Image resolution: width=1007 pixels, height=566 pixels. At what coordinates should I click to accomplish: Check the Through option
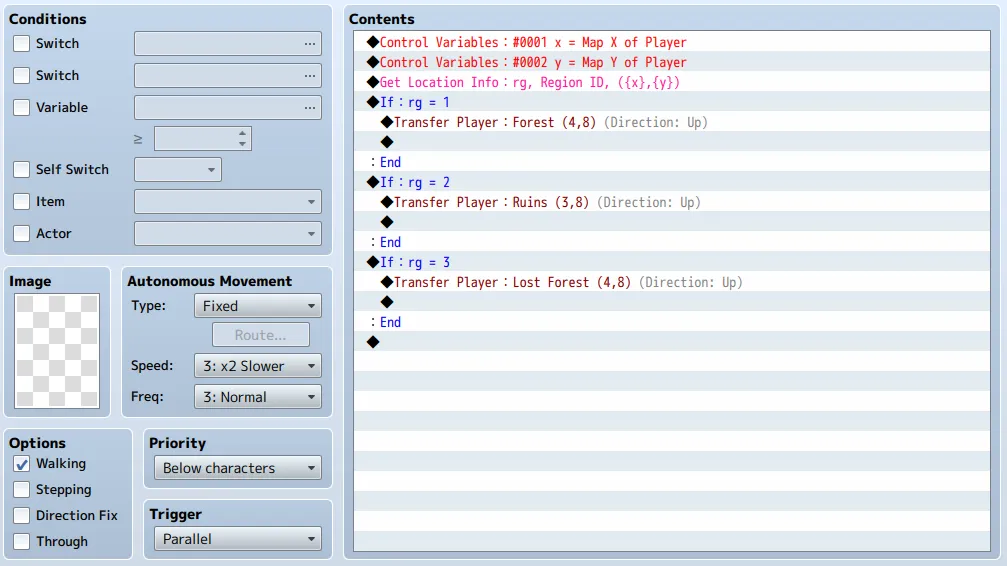(21, 542)
